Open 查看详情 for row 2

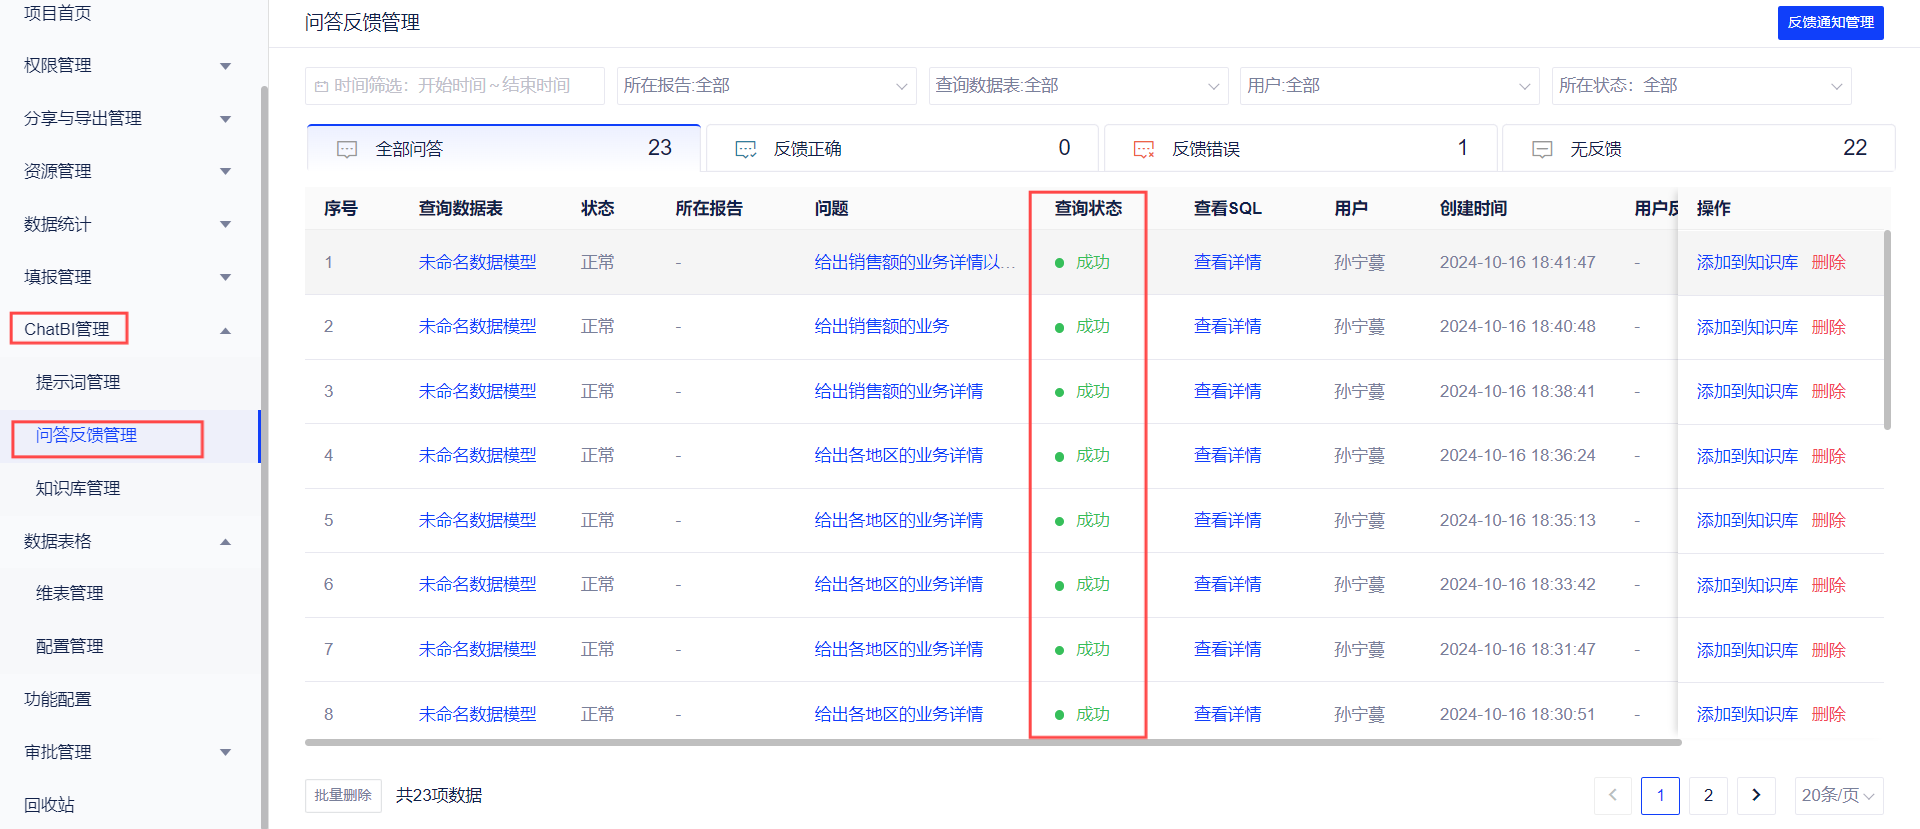pyautogui.click(x=1227, y=327)
